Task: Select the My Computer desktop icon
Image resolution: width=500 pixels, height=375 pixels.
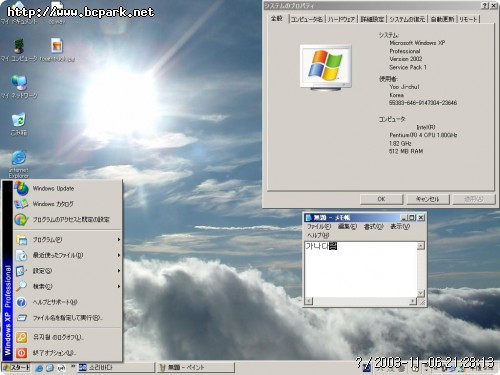Action: point(19,50)
